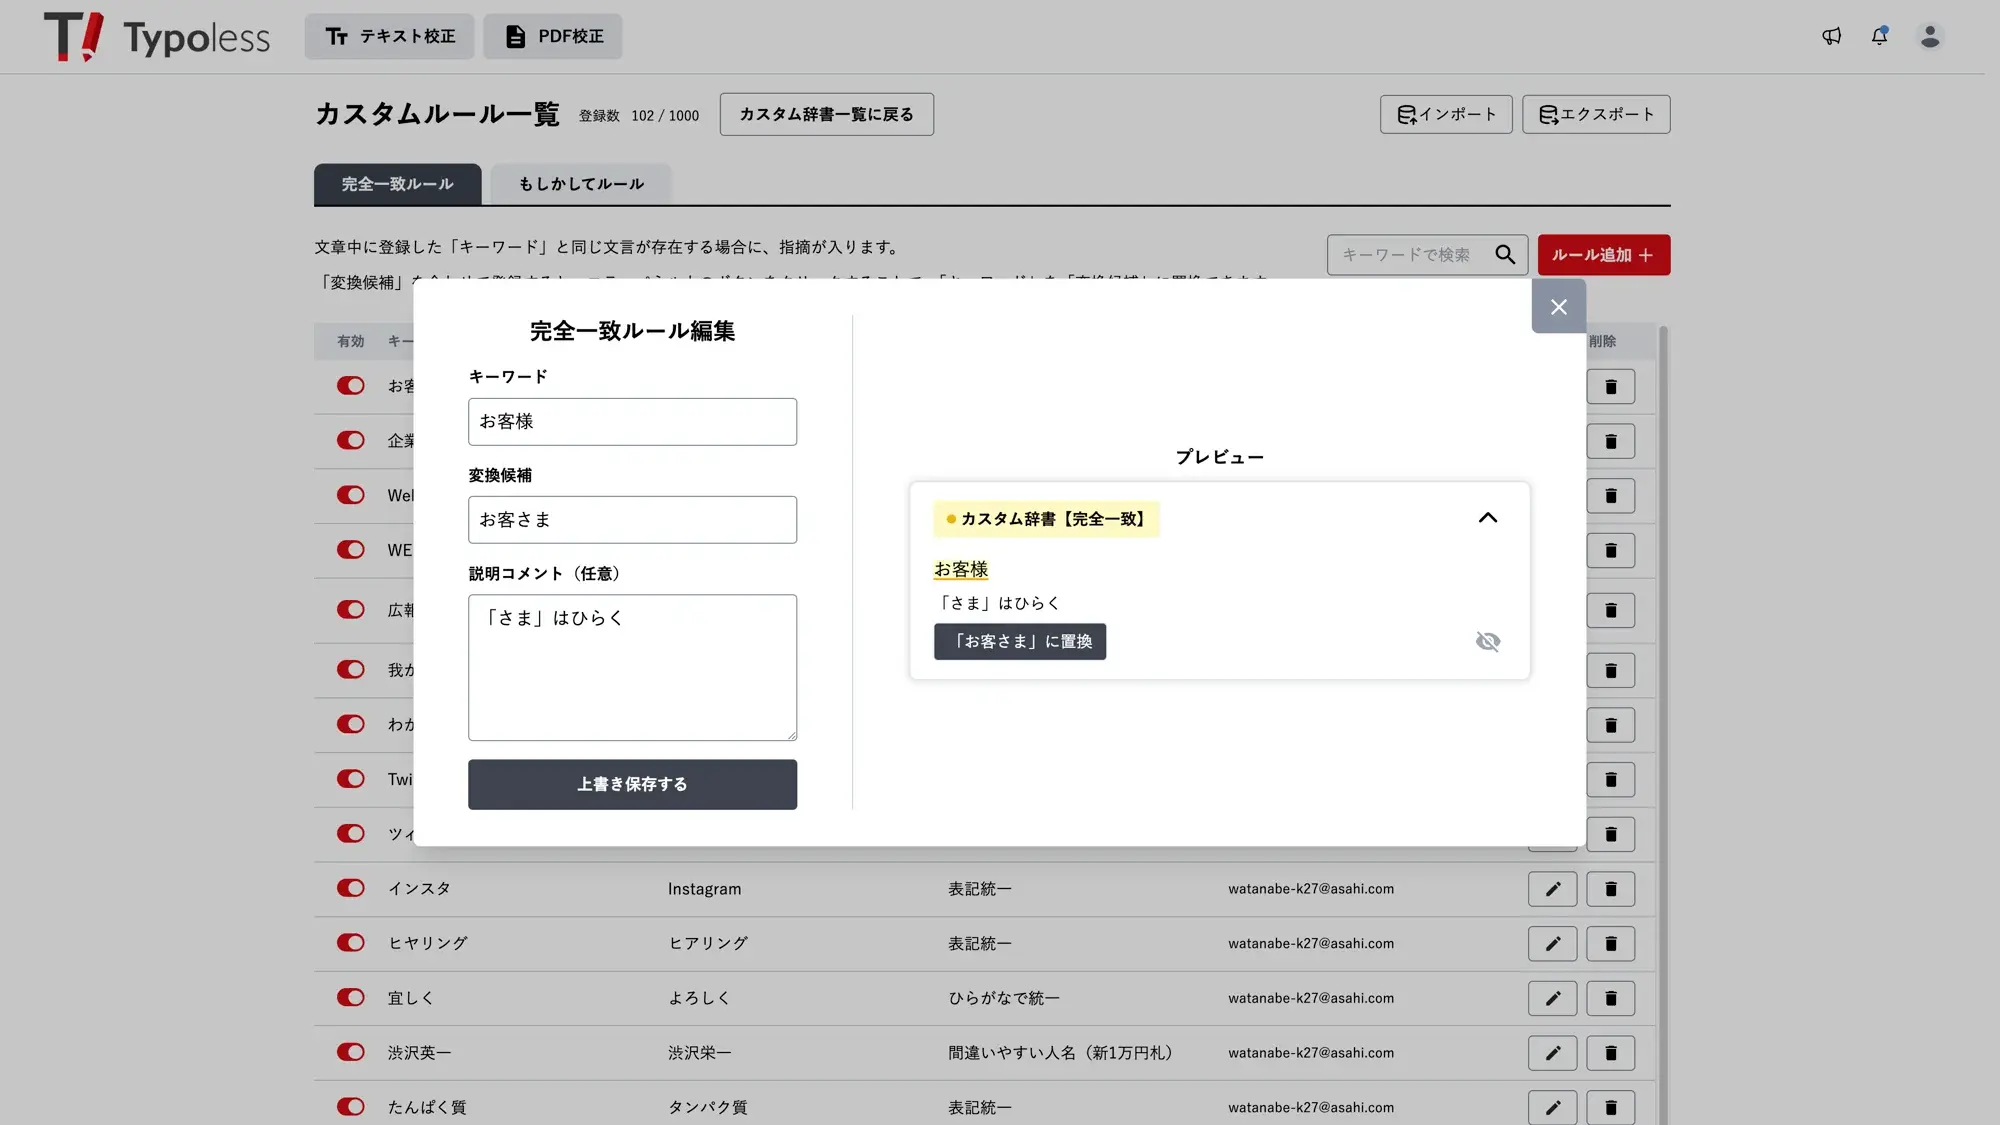Click the 上書き保存する button
2000x1125 pixels.
click(x=632, y=784)
